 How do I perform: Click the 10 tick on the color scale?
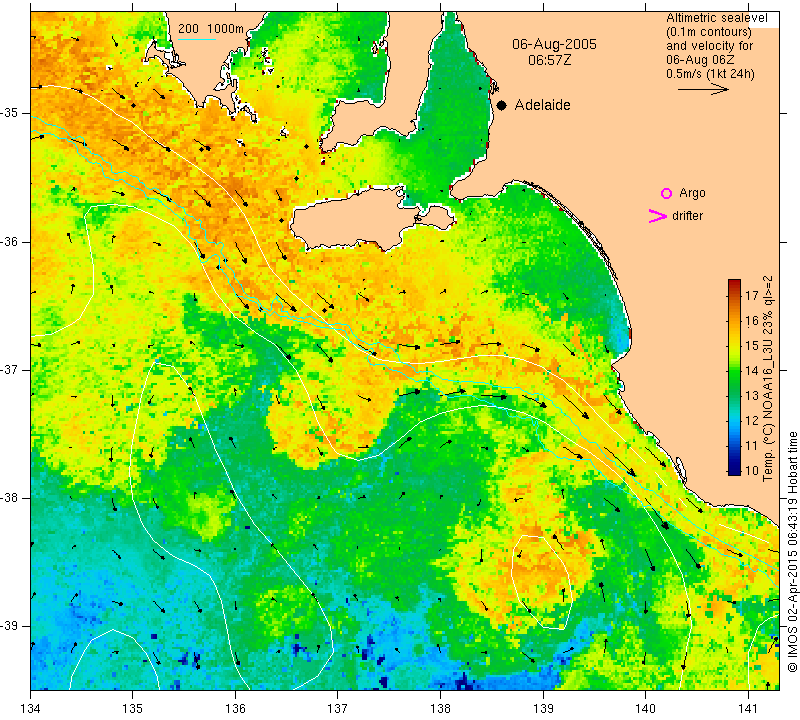(752, 470)
